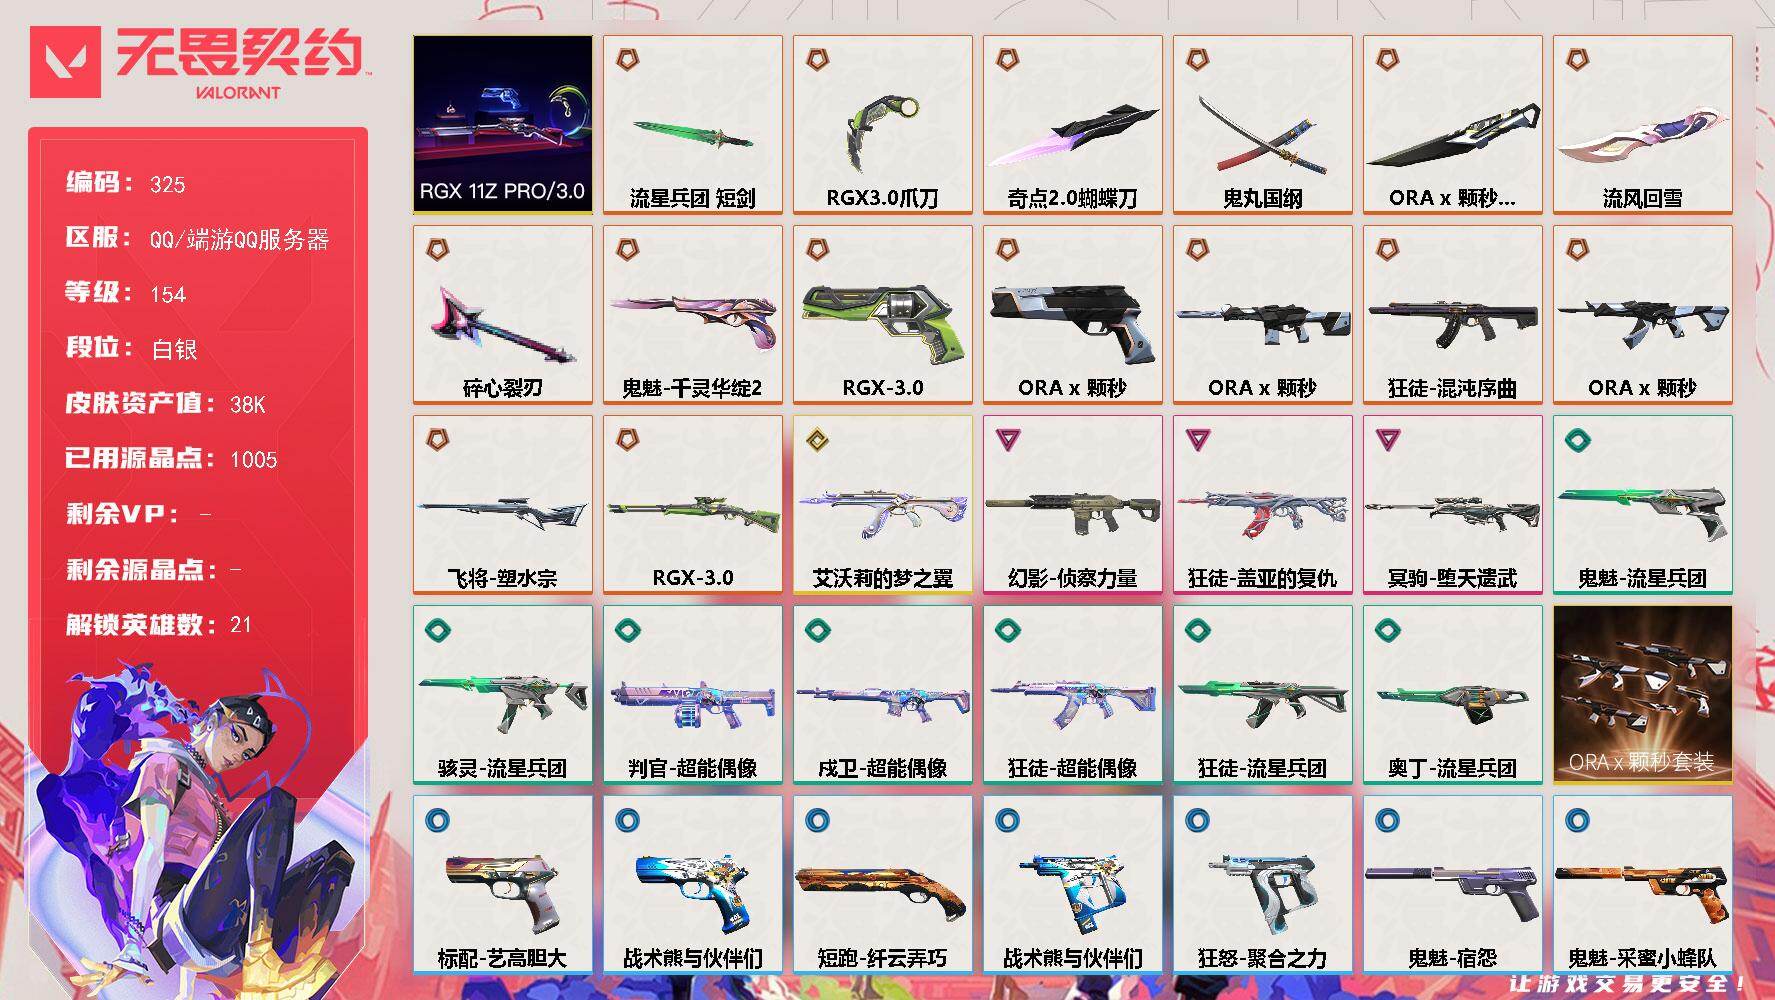Select the 碎心裂刃 axe skin card

503,315
